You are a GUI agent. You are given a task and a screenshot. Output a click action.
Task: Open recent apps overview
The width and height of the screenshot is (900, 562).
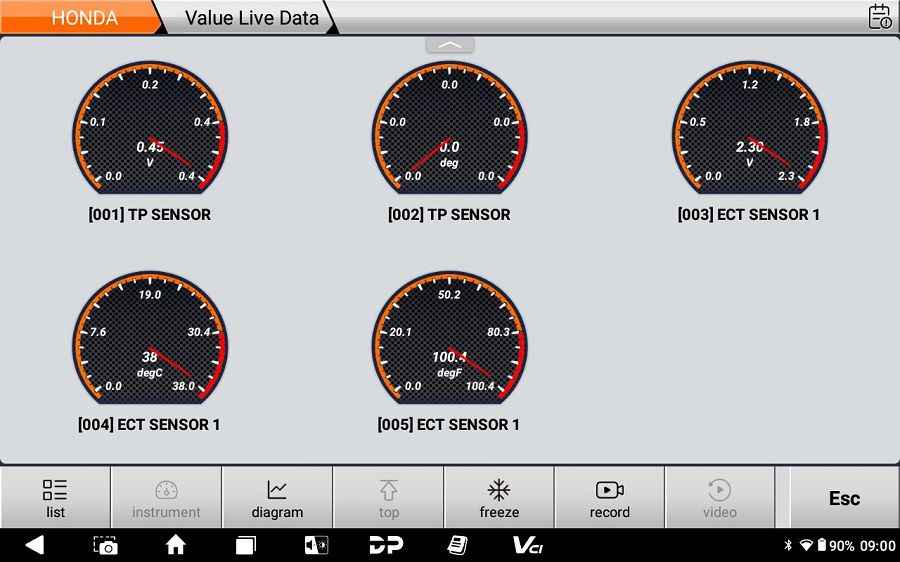[246, 545]
